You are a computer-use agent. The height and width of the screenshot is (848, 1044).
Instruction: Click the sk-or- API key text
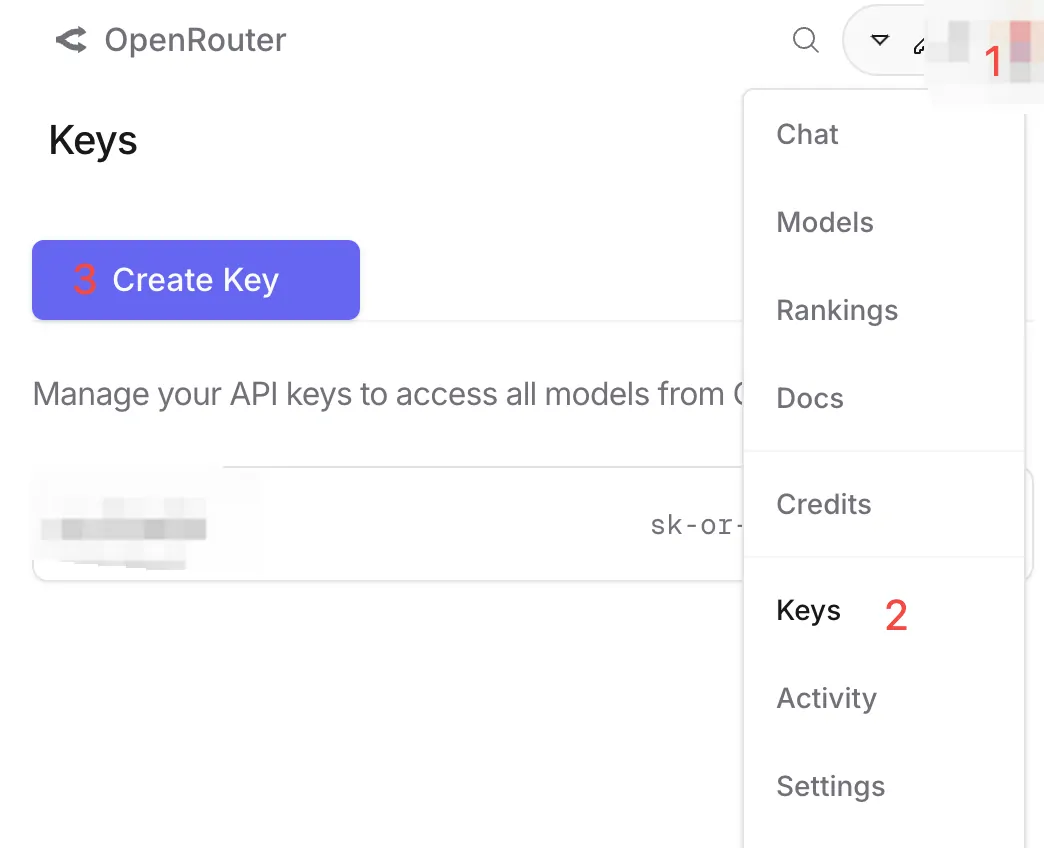pyautogui.click(x=696, y=525)
